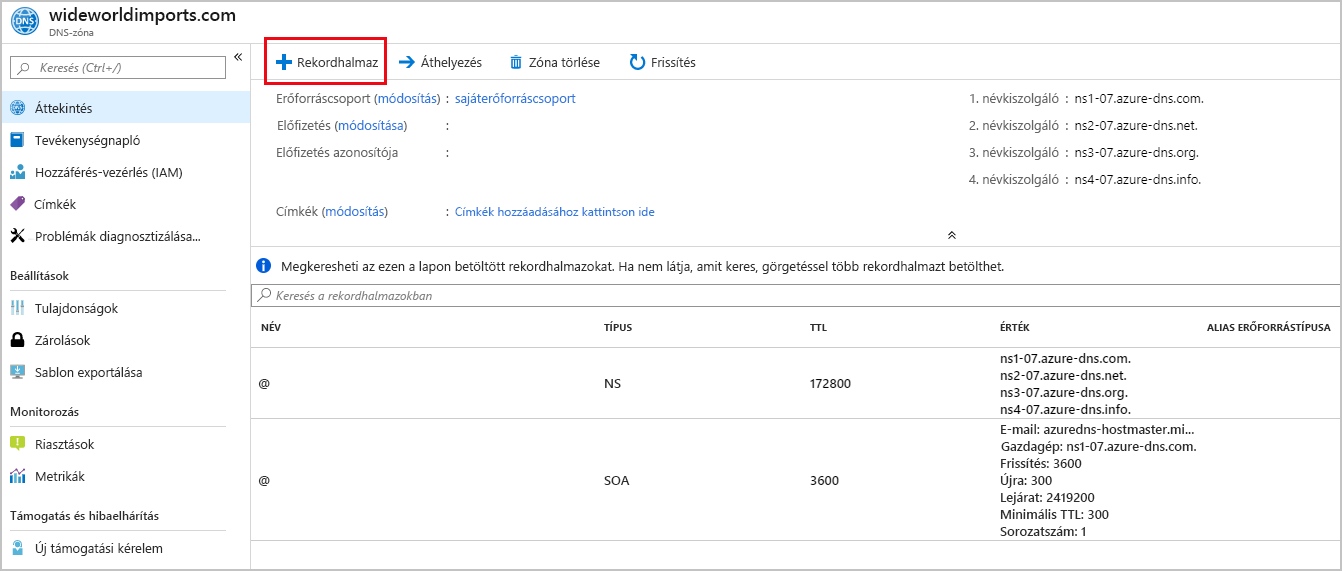1342x571 pixels.
Task: Click the Problémák diagnosztizálása wrench icon
Action: 17,236
